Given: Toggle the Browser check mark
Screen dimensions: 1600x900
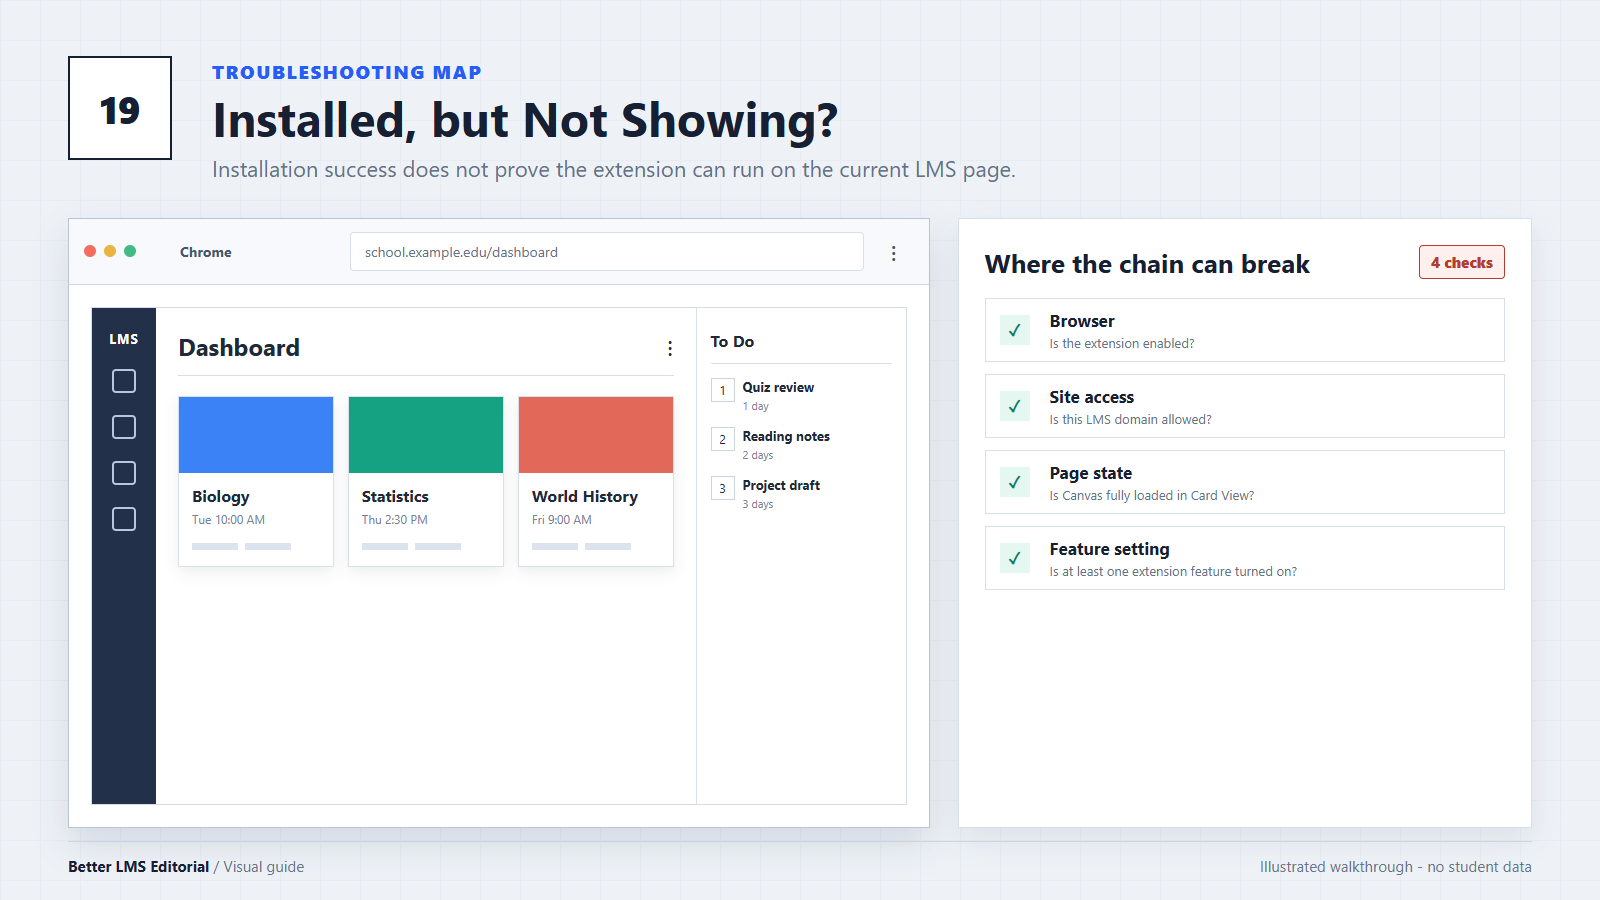Looking at the screenshot, I should [x=1015, y=330].
